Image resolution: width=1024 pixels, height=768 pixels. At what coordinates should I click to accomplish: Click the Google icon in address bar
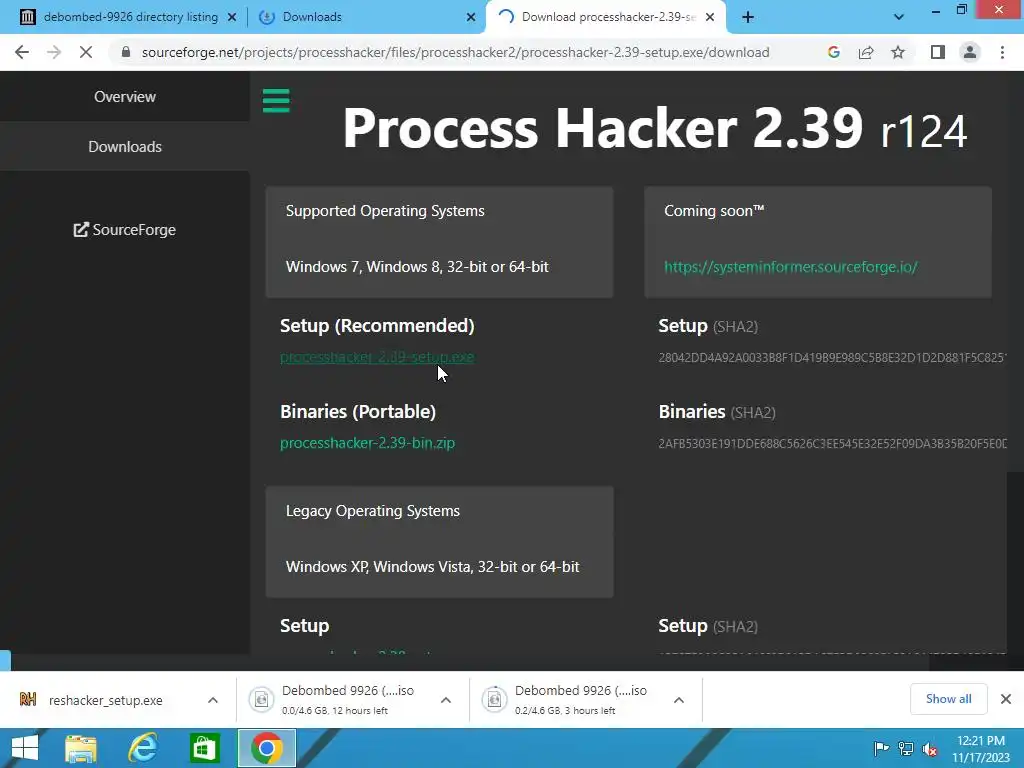coord(833,52)
